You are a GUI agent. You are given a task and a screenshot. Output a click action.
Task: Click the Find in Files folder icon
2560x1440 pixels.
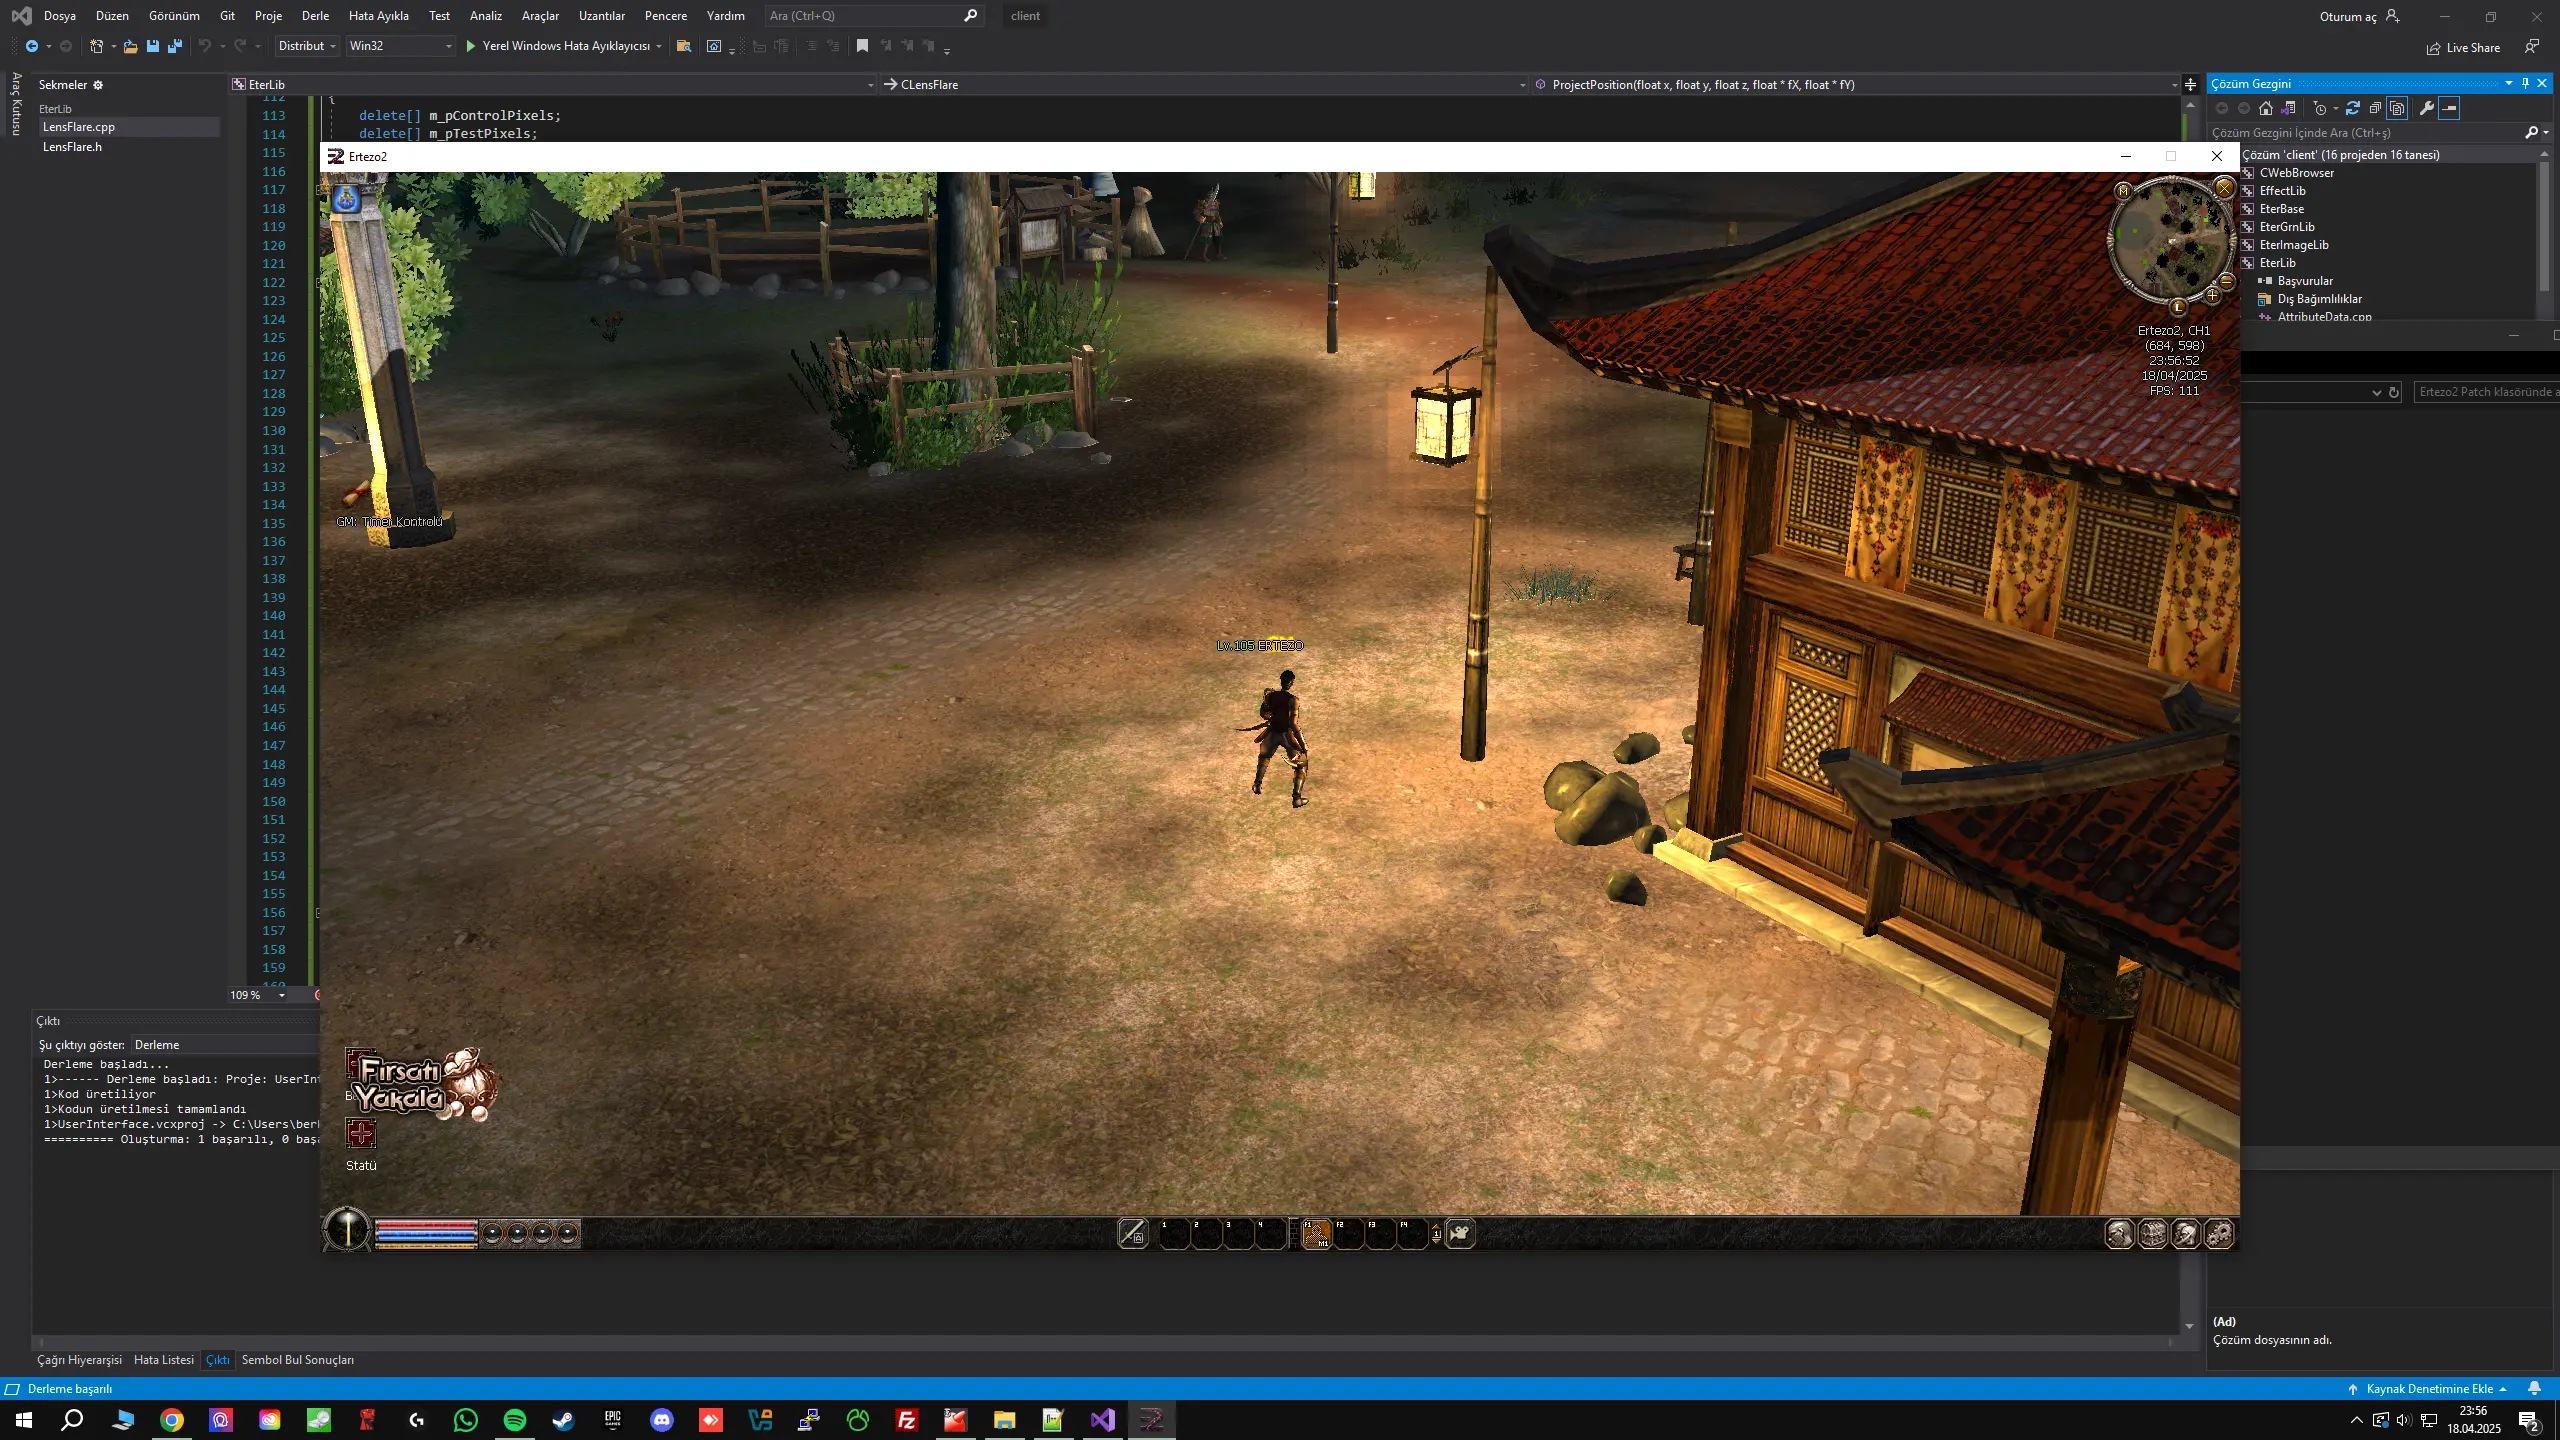[684, 46]
